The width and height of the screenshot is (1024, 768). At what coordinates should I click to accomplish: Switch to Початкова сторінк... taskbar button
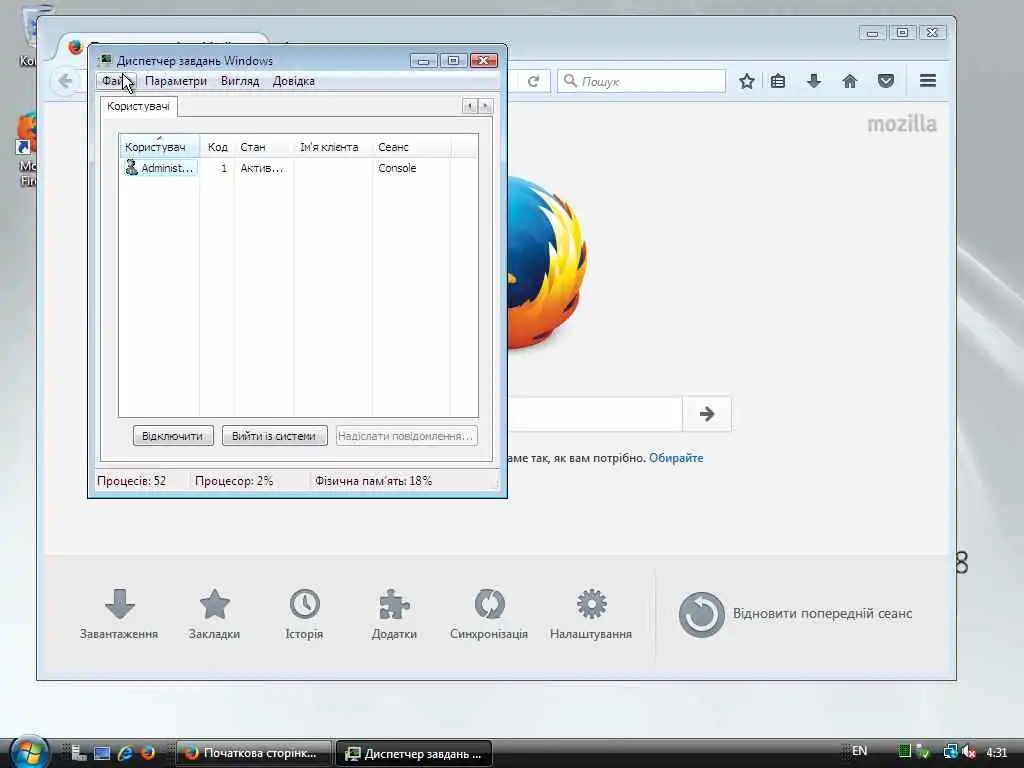coord(253,753)
